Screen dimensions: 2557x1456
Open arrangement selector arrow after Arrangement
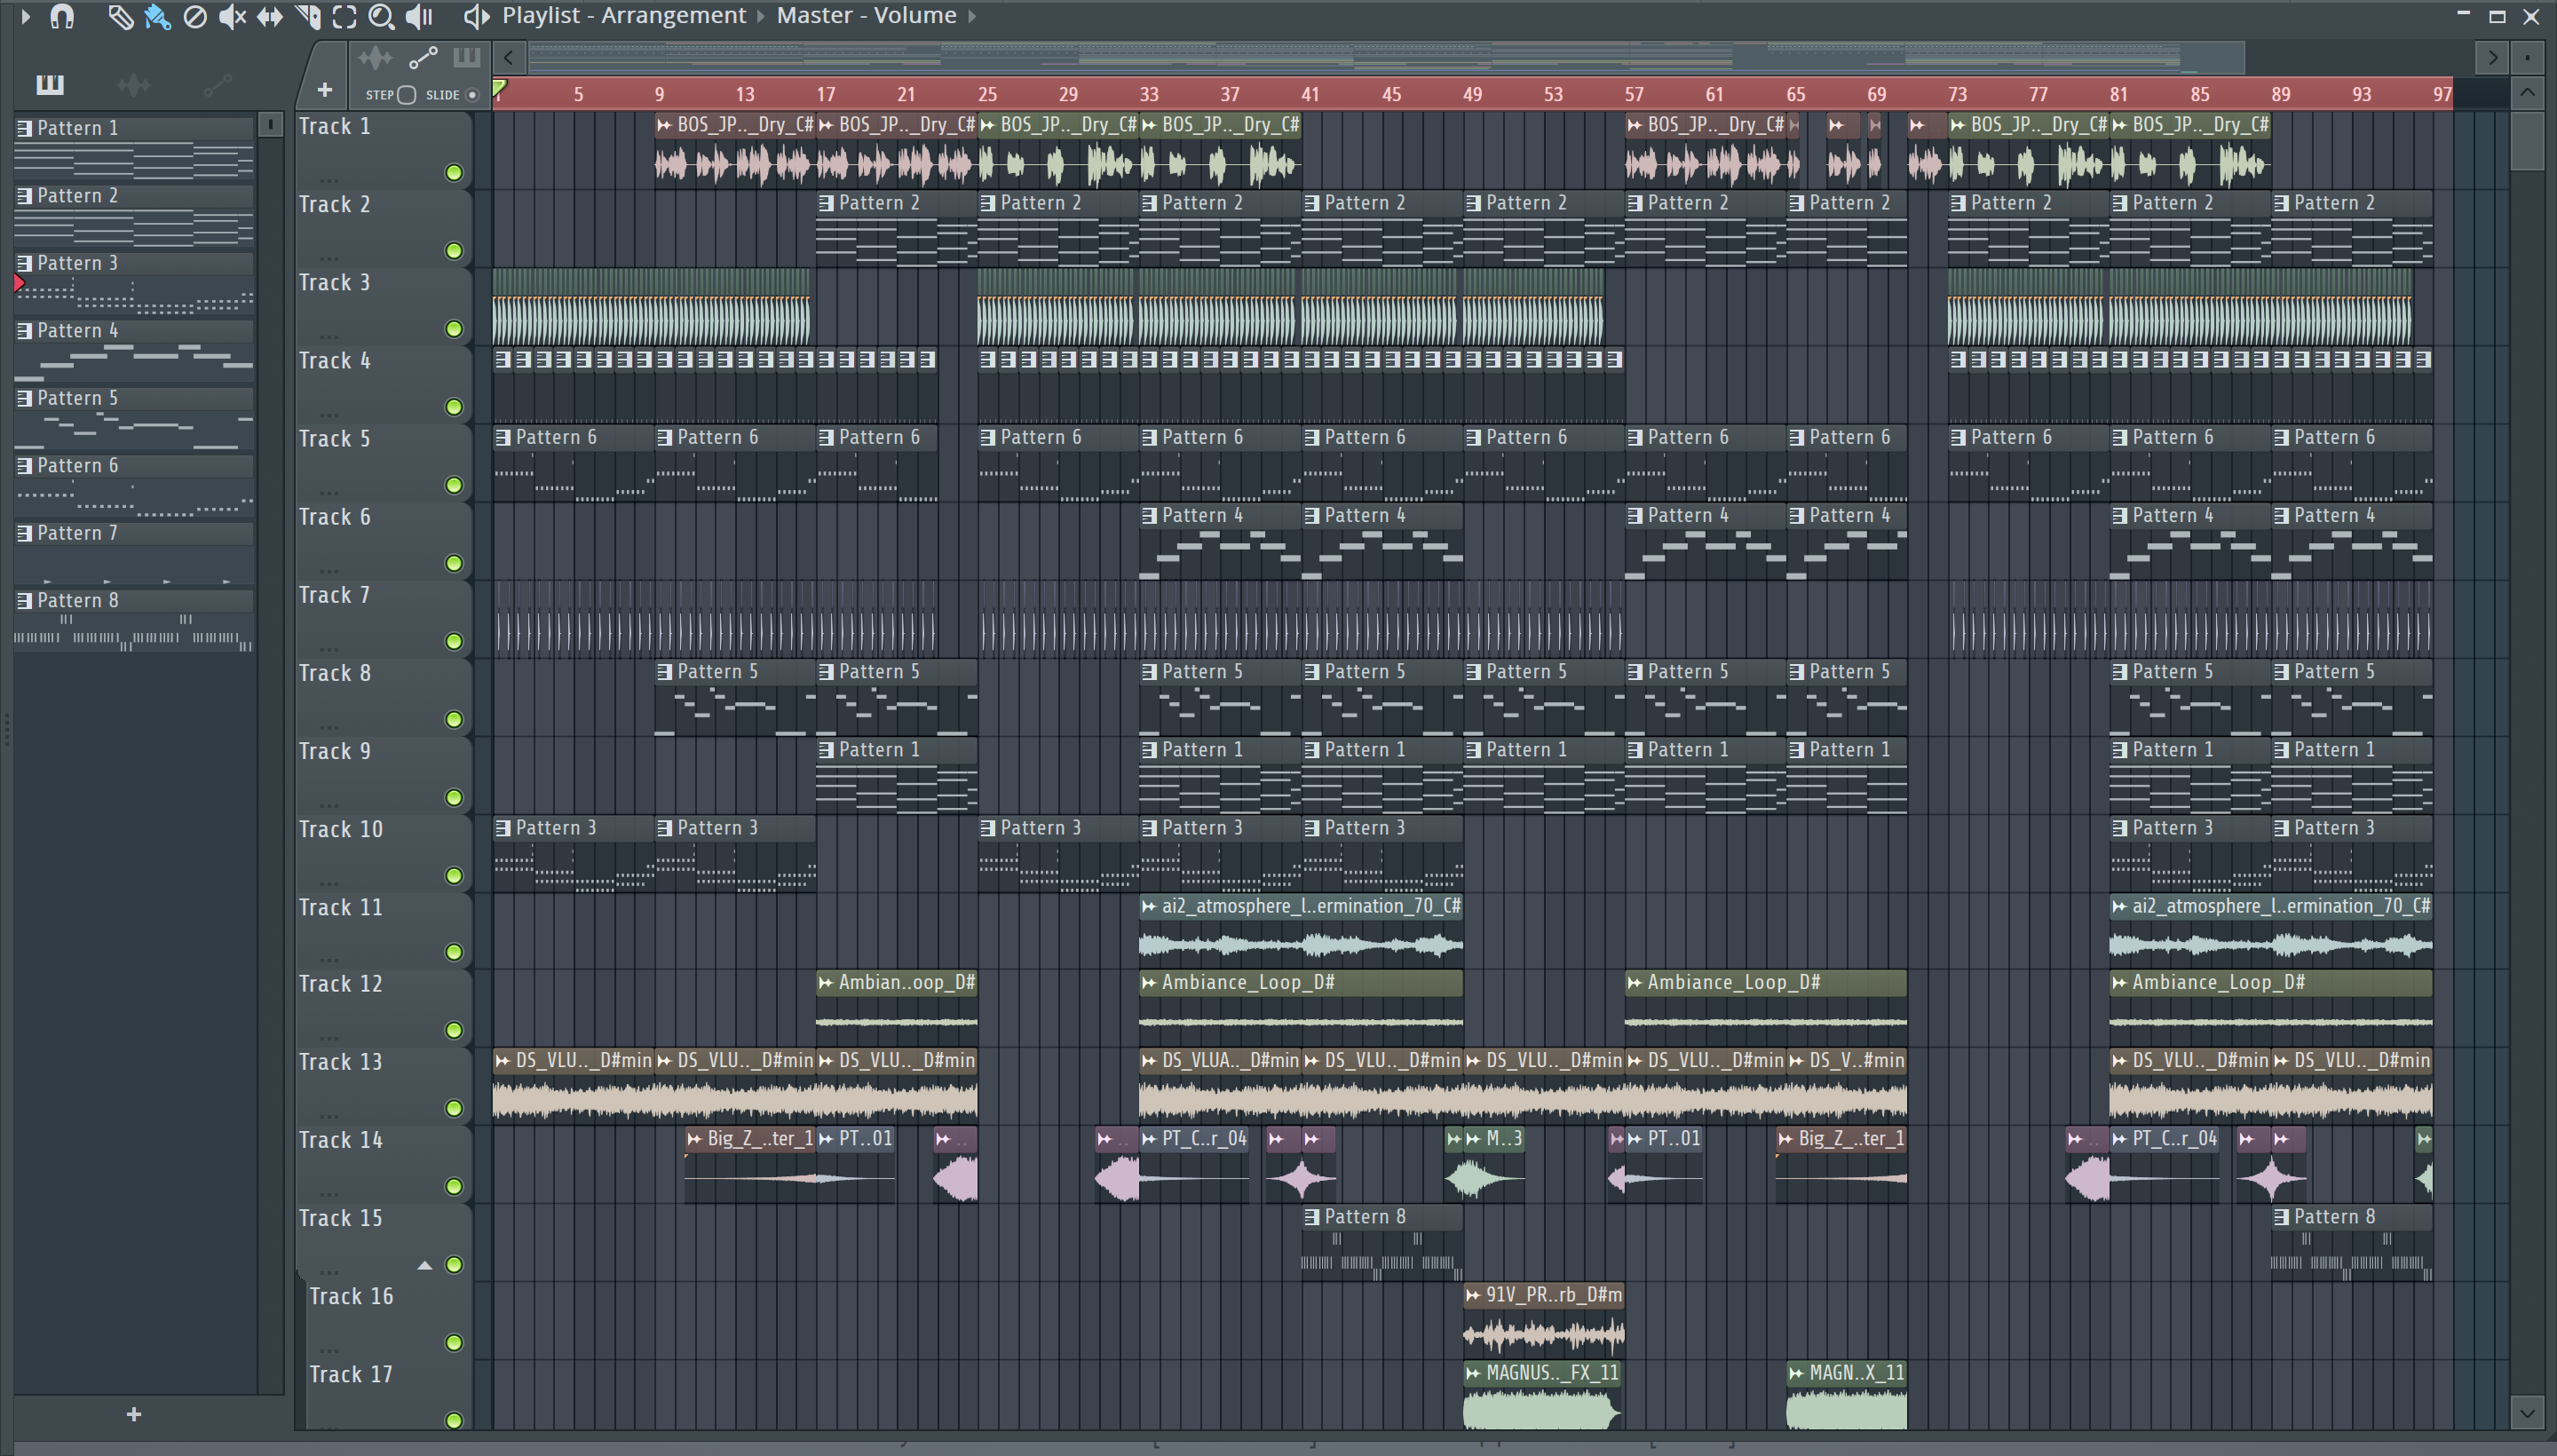760,16
